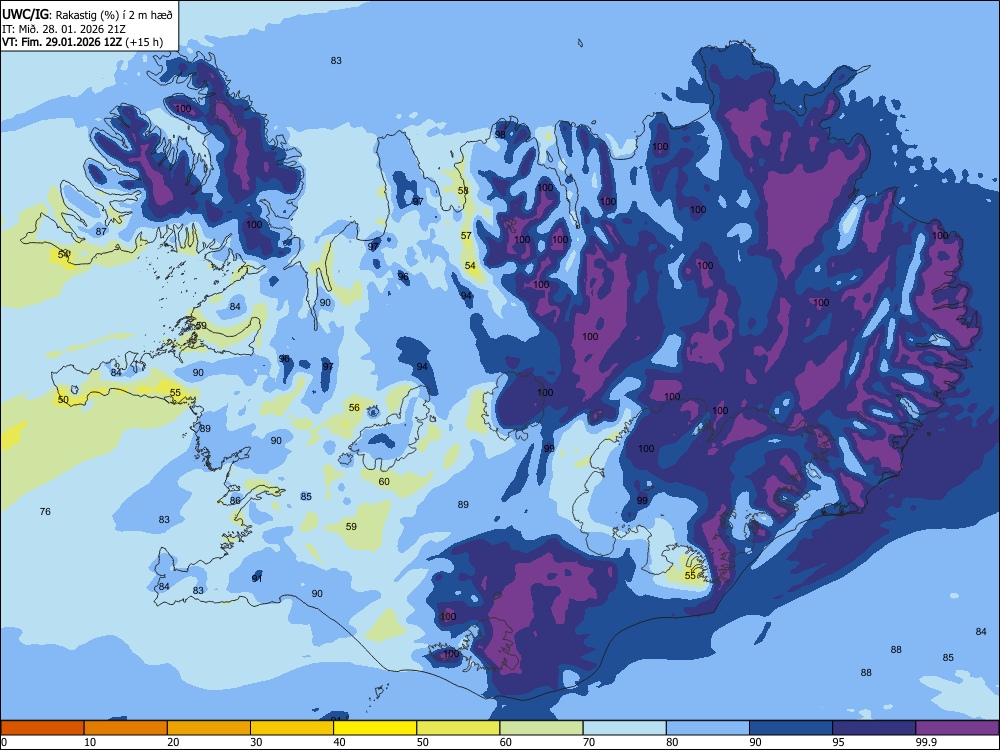Screen dimensions: 1000x750
Task: Select the '86' humidity label on the map
Action: click(235, 501)
